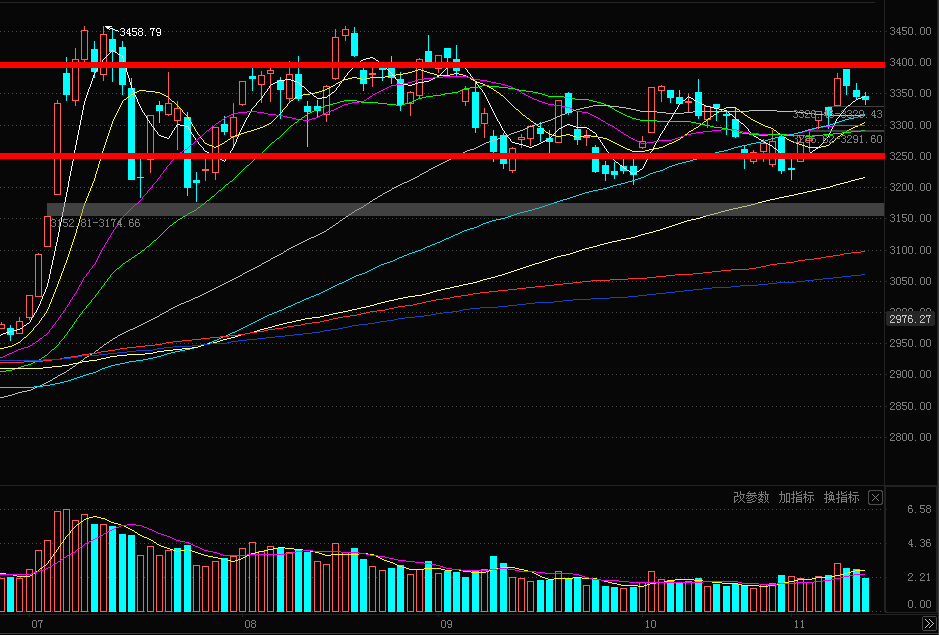Close the volume indicator panel
The height and width of the screenshot is (635, 939).
pos(876,497)
